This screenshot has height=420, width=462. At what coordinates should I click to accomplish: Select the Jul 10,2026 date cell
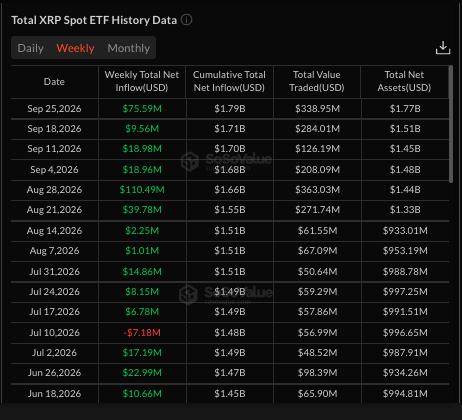pyautogui.click(x=54, y=333)
